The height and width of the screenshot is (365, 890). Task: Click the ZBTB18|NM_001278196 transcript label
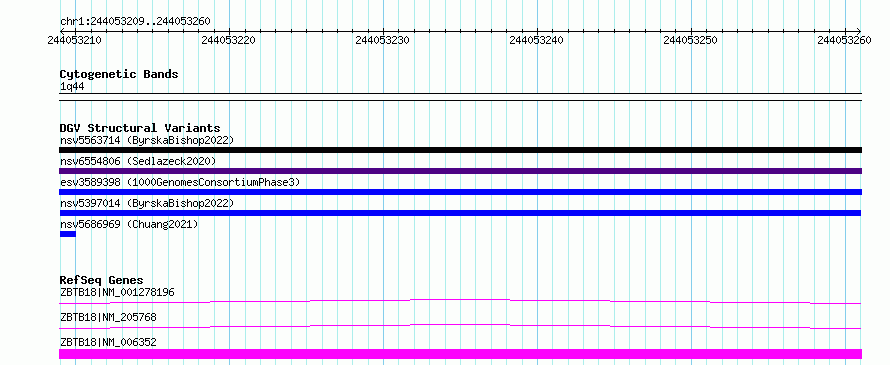coord(117,292)
